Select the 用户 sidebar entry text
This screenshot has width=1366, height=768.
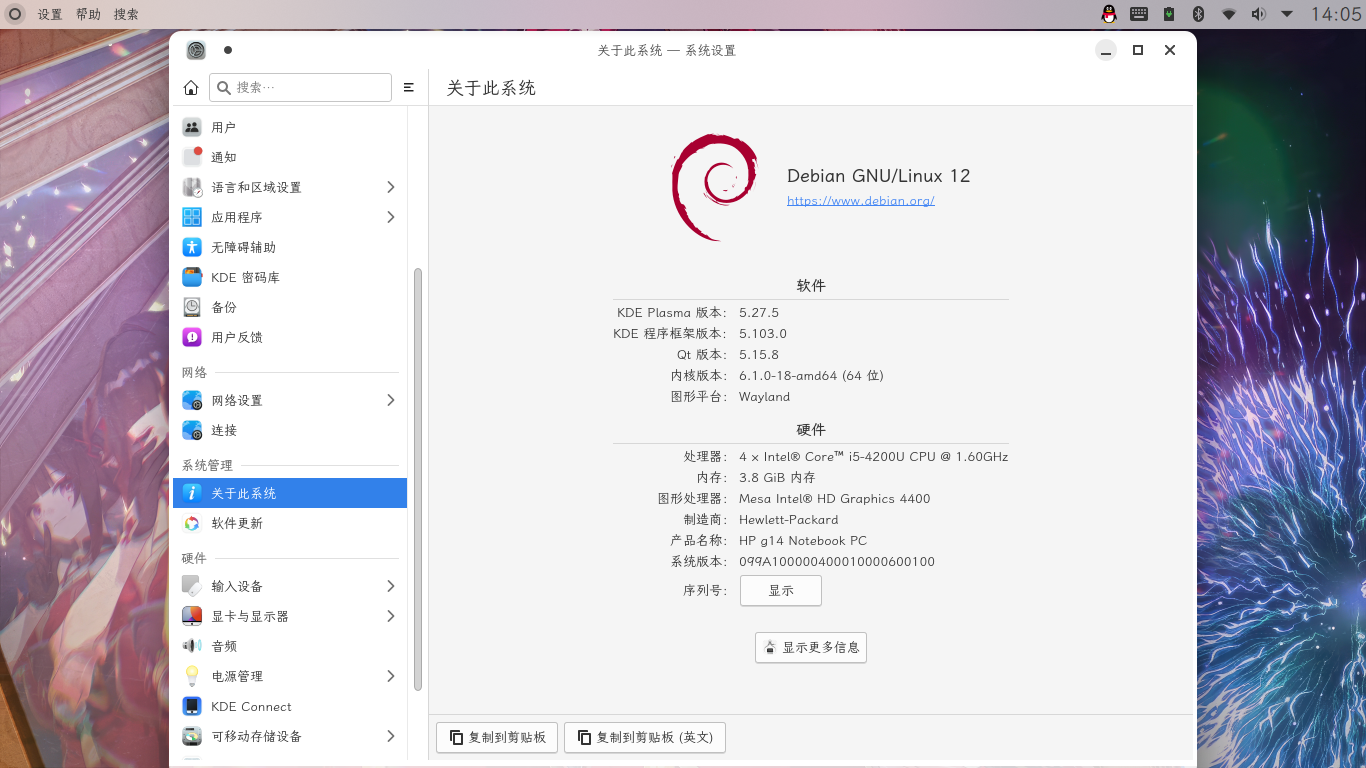tap(224, 128)
